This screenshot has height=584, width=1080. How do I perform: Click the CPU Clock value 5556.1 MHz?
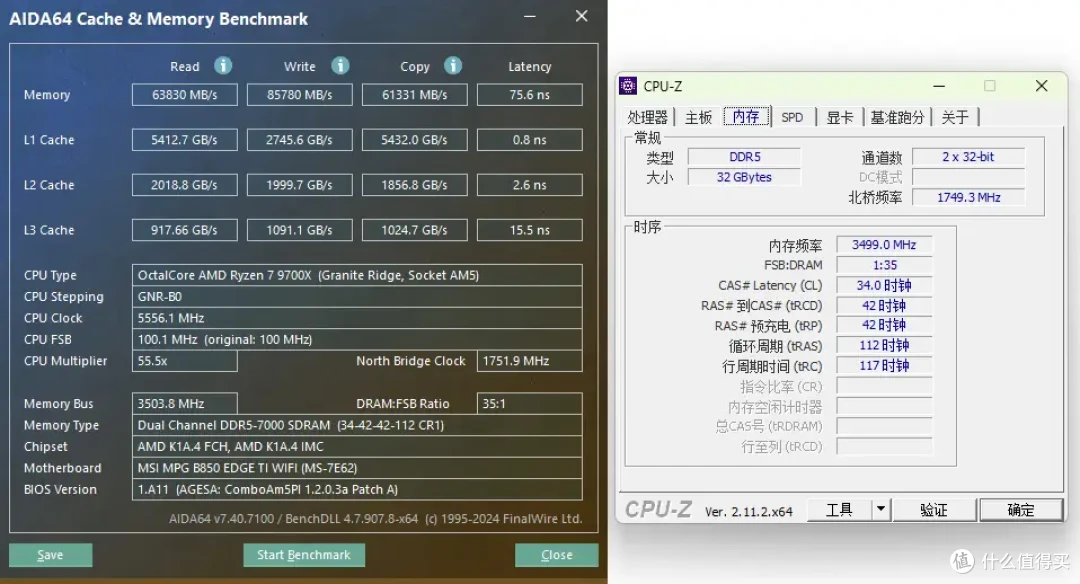pyautogui.click(x=357, y=317)
